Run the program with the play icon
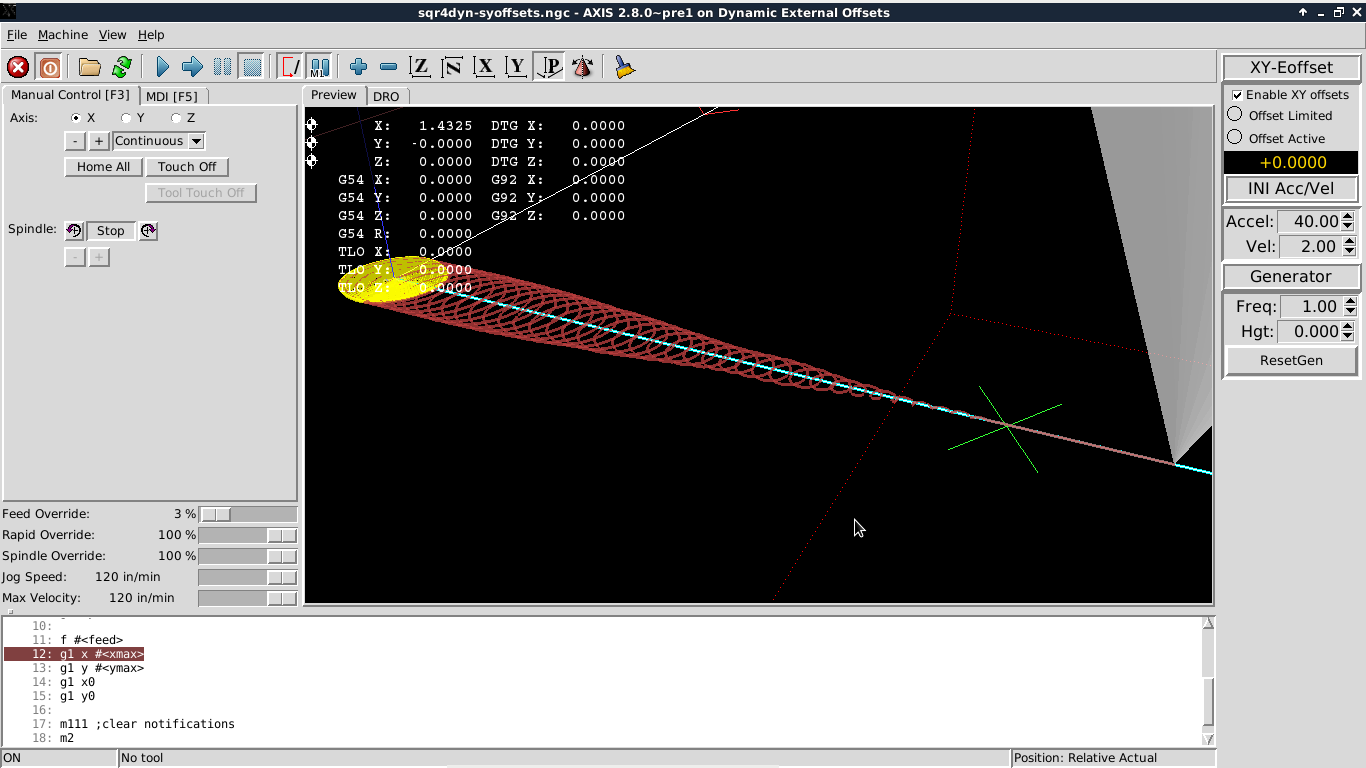This screenshot has height=768, width=1366. [163, 67]
